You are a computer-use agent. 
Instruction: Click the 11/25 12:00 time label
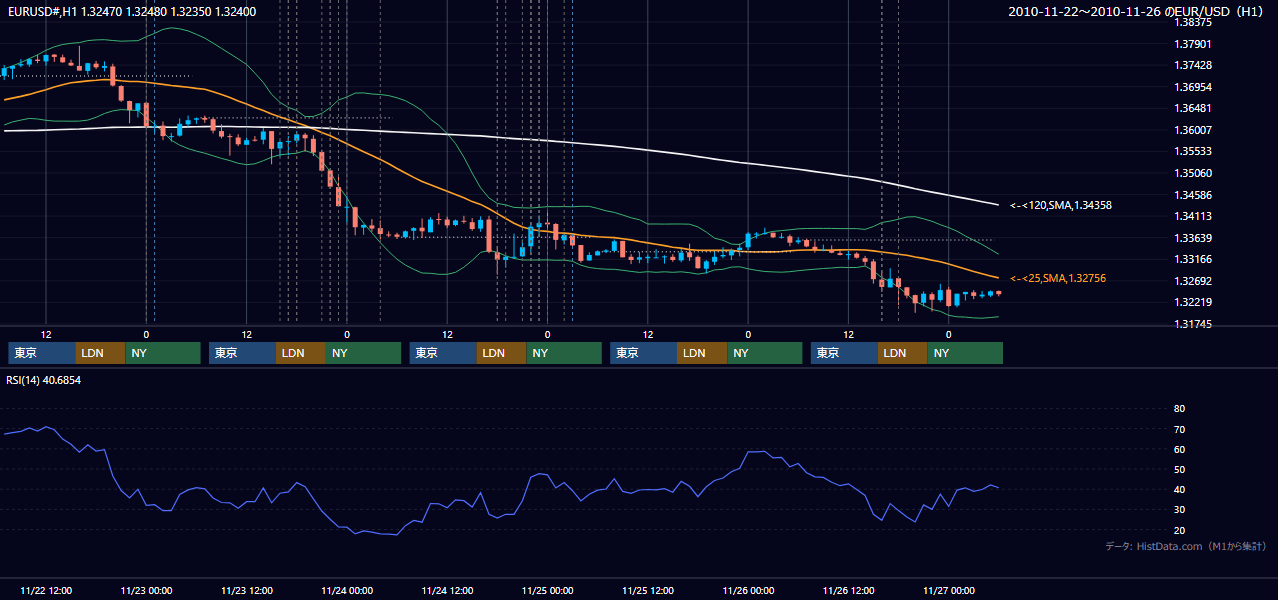click(648, 590)
